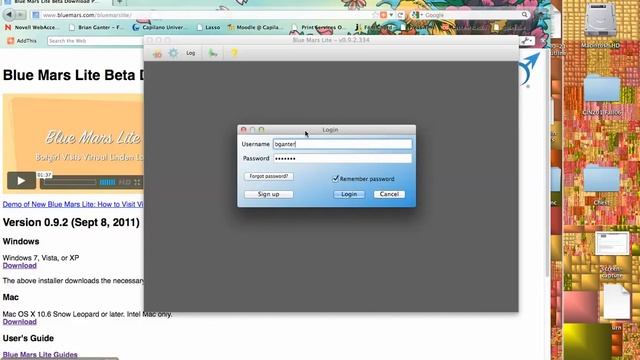Viewport: 640px width, 360px height.
Task: Click the video fullscreen icon
Action: 138,182
